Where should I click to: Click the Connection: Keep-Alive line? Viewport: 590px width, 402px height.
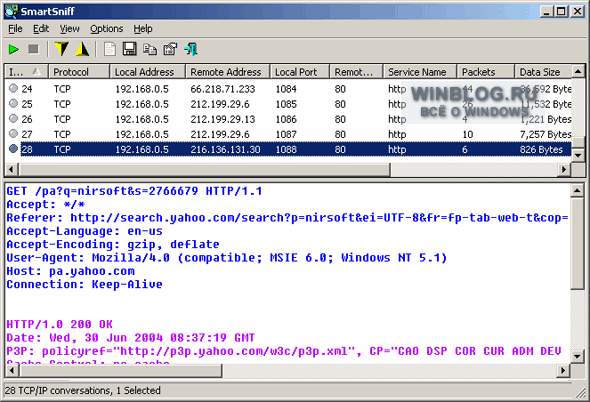(x=84, y=284)
